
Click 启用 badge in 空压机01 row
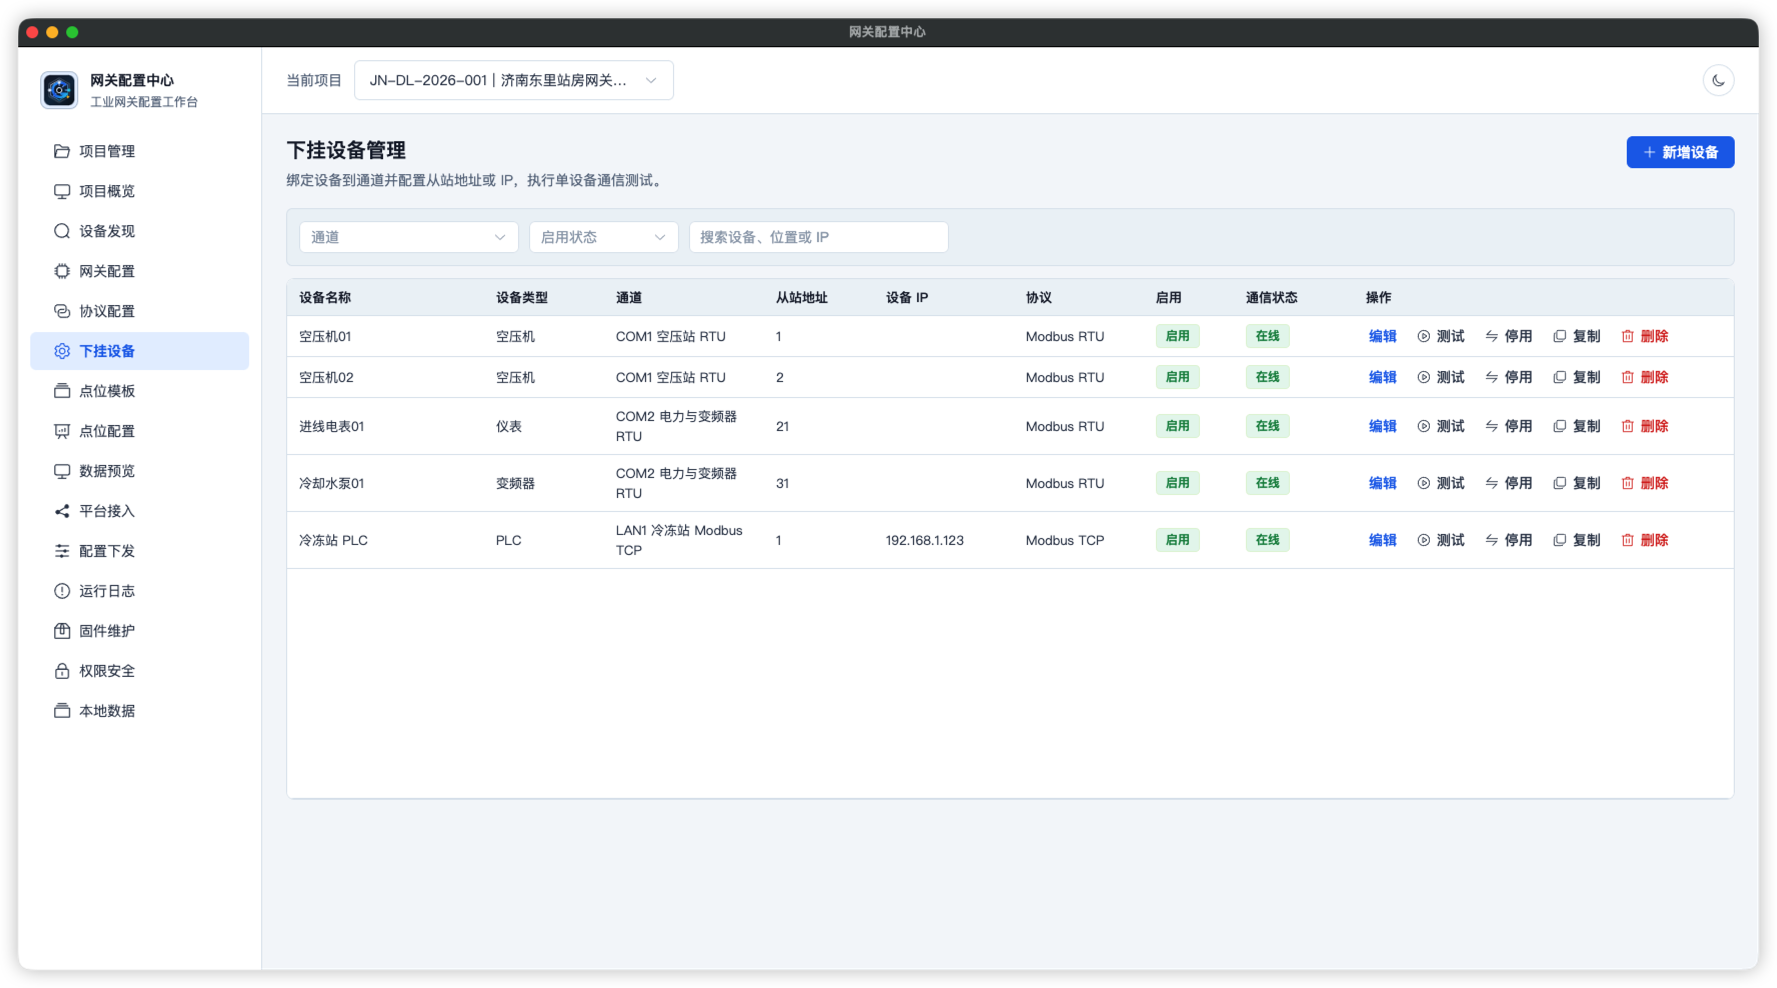pyautogui.click(x=1177, y=336)
